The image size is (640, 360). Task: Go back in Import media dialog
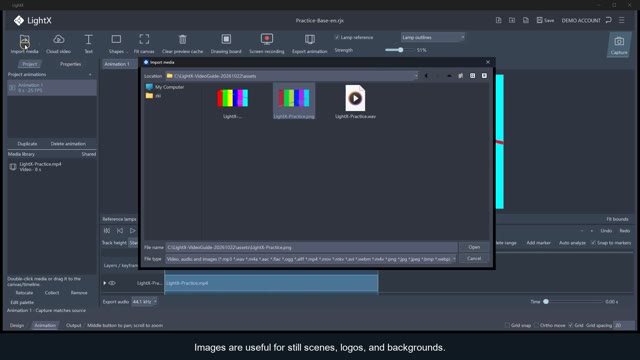pyautogui.click(x=426, y=76)
